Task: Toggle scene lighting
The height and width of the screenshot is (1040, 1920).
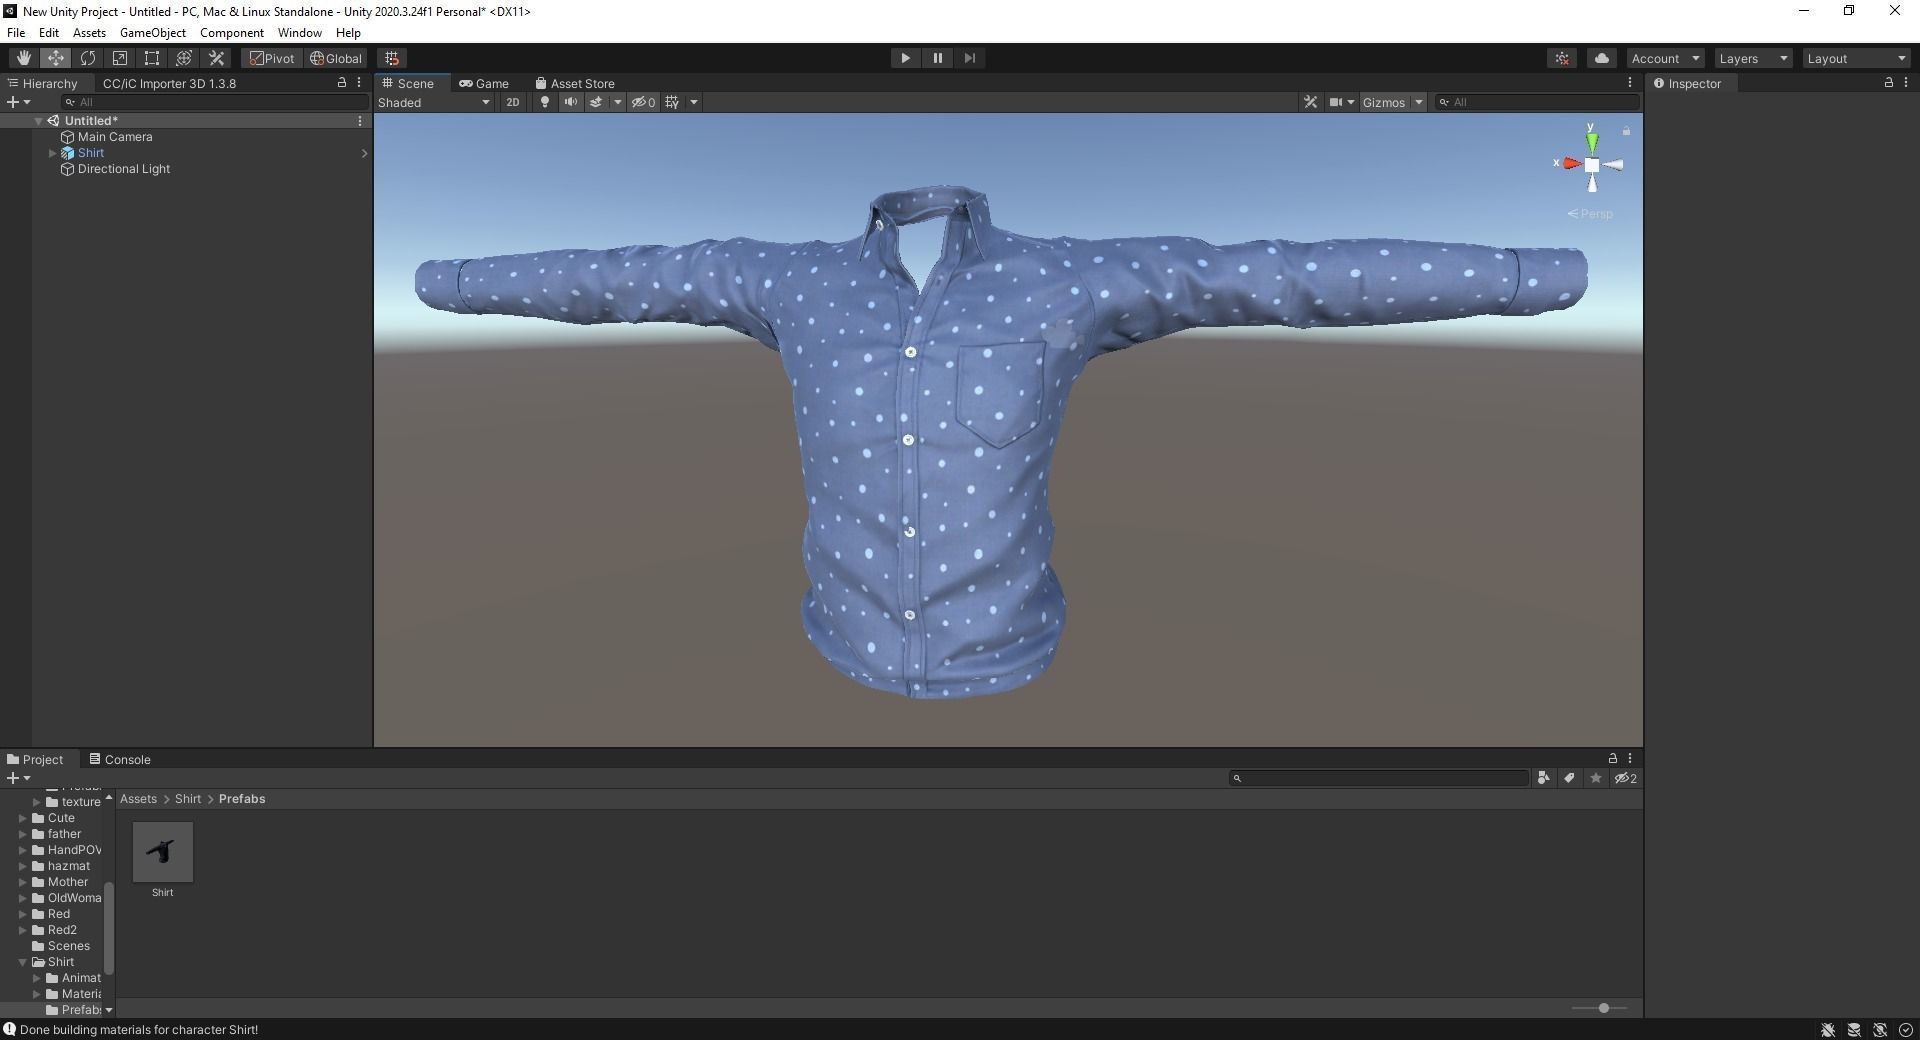Action: coord(544,102)
